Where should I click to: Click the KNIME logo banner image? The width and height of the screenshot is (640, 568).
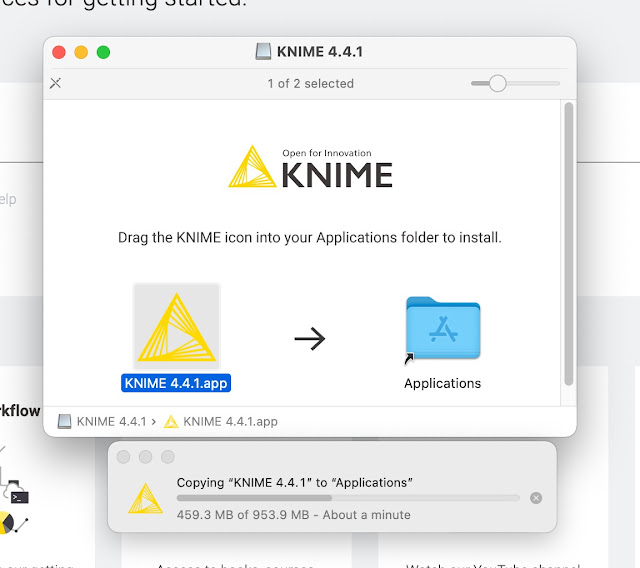[310, 167]
